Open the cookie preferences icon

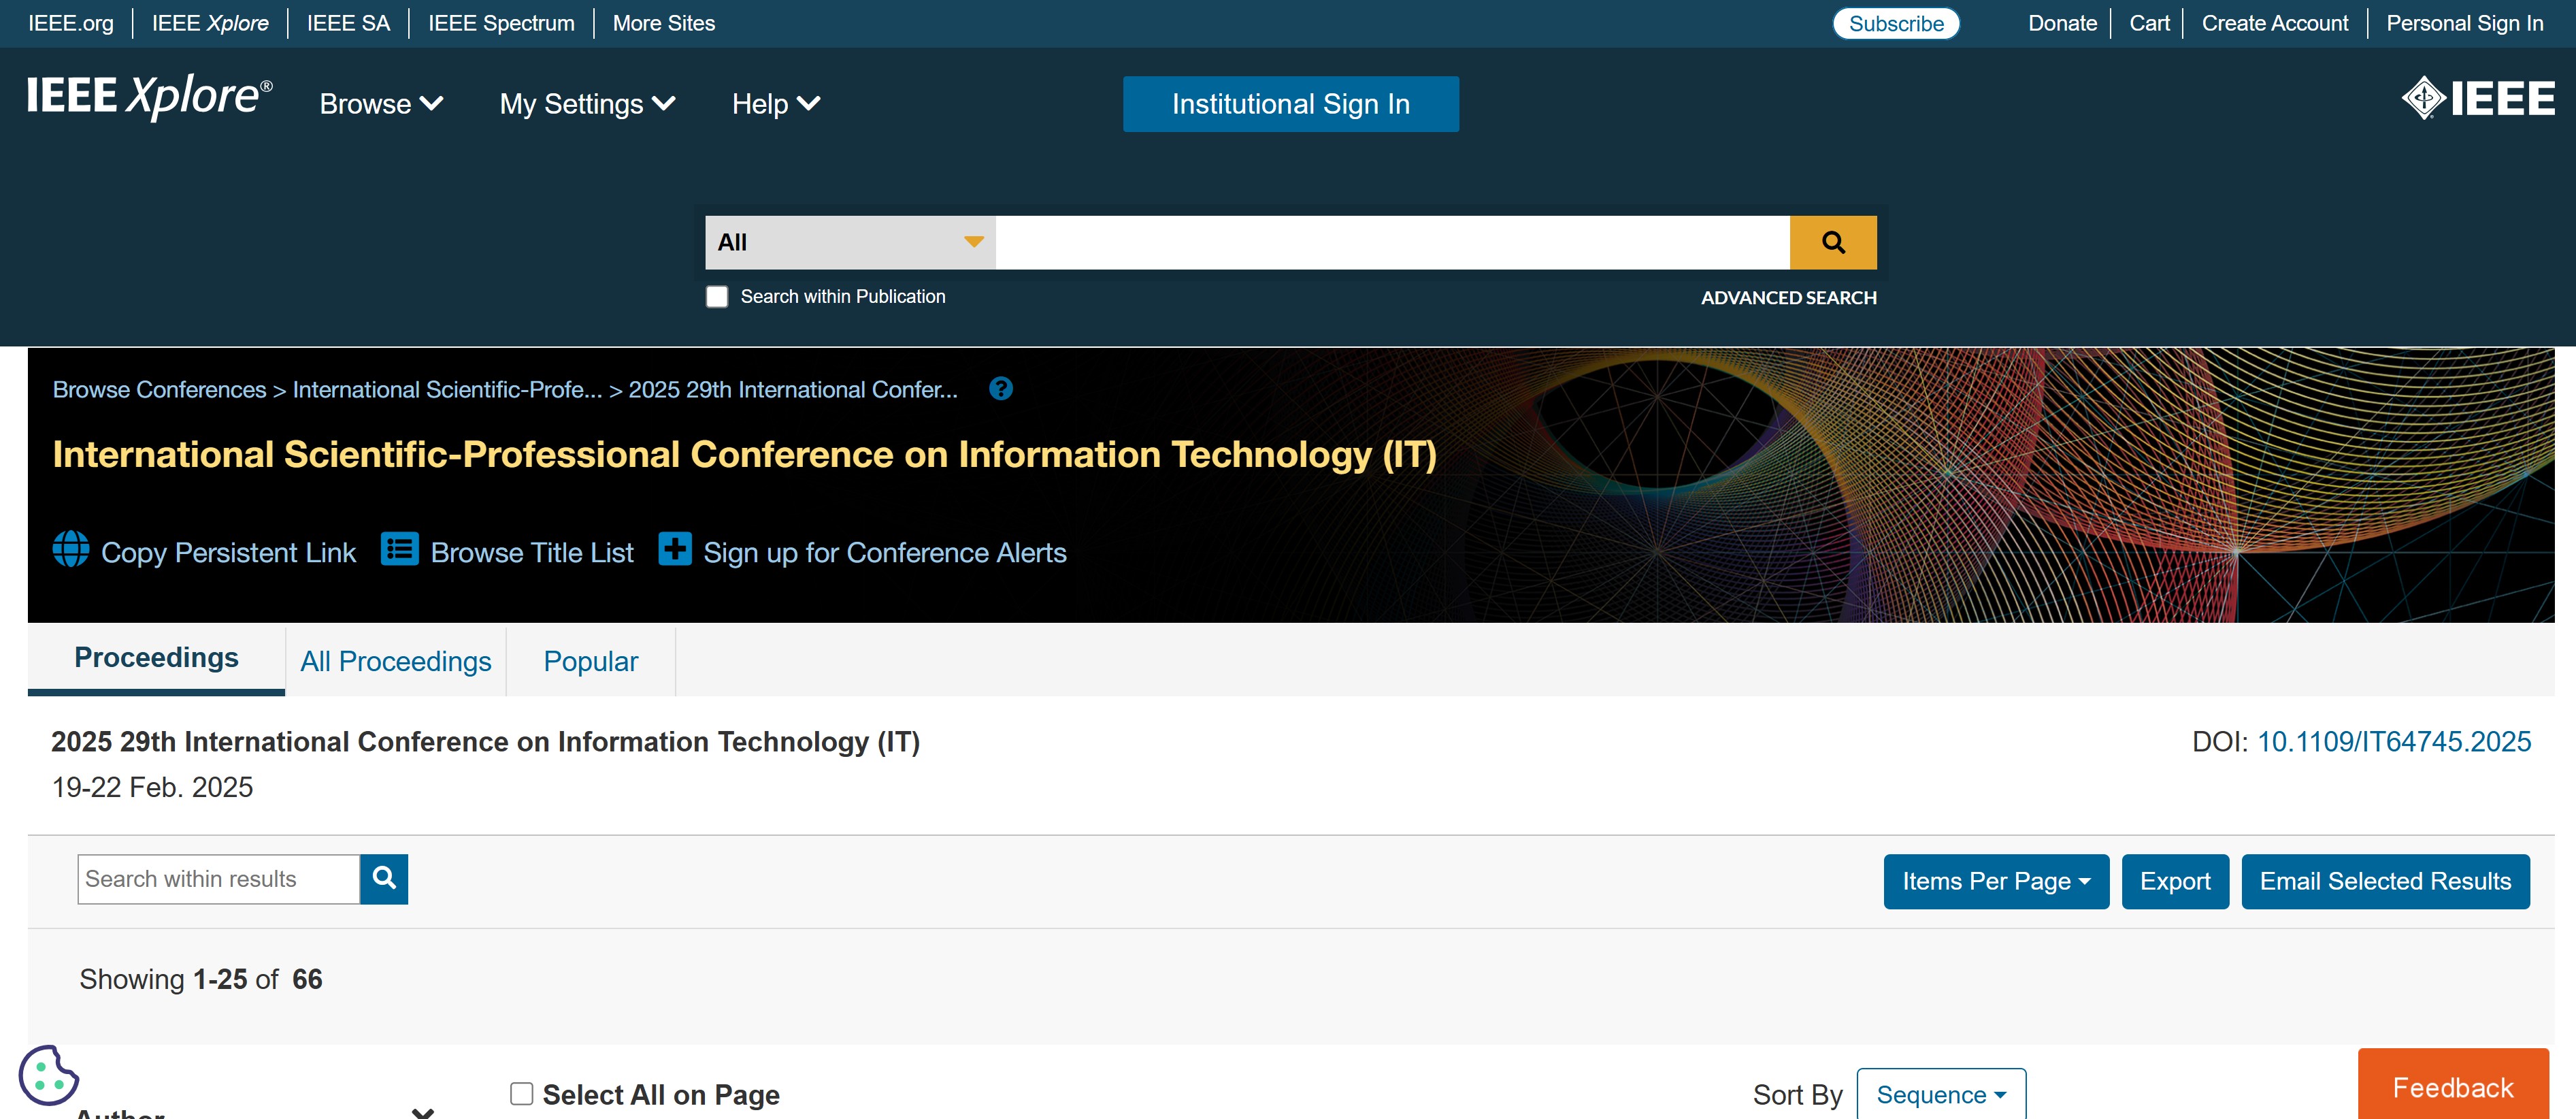pyautogui.click(x=48, y=1075)
